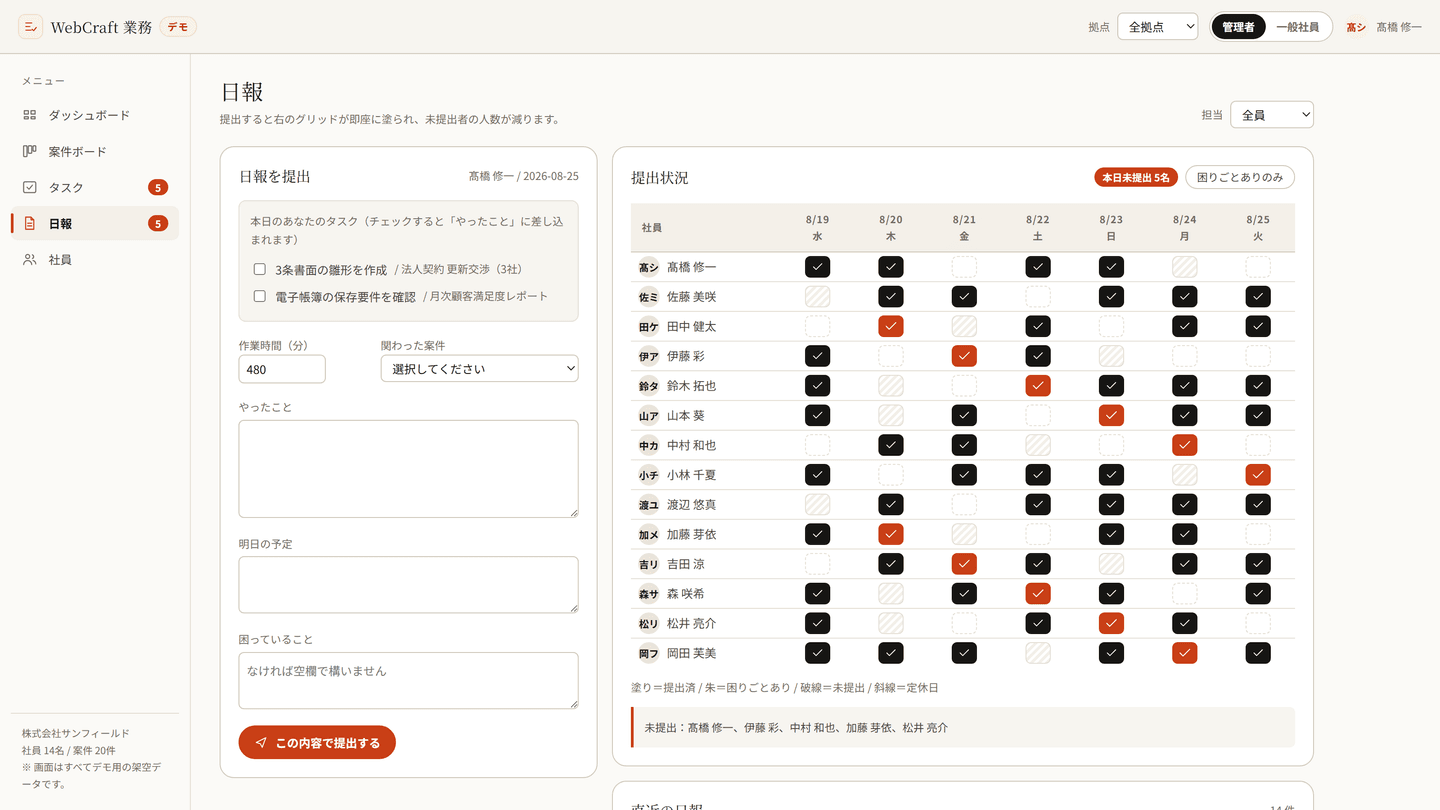This screenshot has width=1440, height=810.
Task: Click 山本 葵's avatar 山ア
Action: 649,415
